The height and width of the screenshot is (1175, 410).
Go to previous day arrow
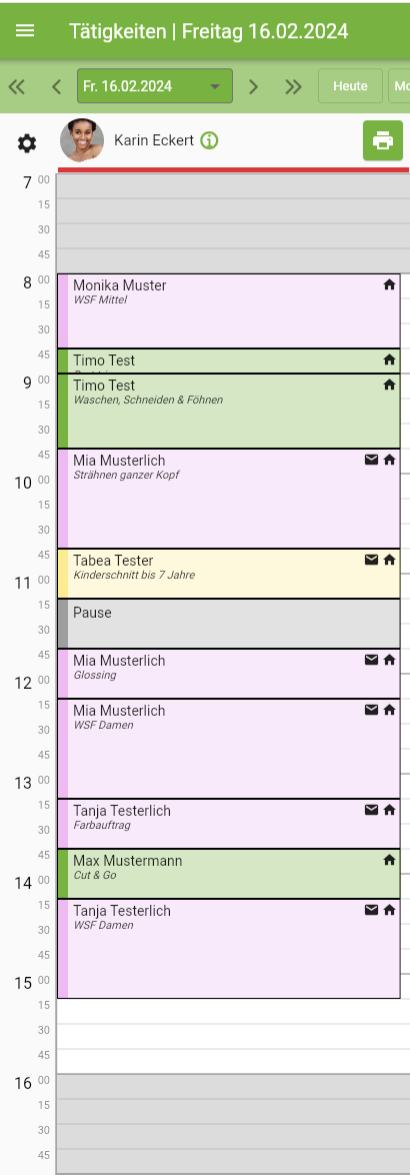[x=56, y=86]
